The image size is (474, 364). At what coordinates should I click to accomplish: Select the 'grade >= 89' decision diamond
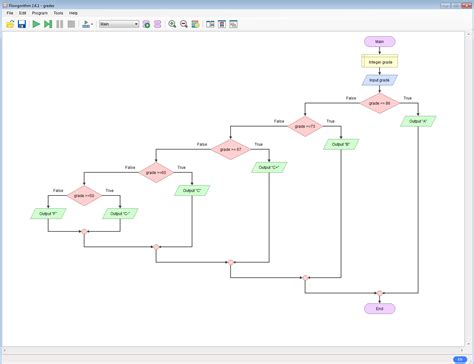point(380,103)
